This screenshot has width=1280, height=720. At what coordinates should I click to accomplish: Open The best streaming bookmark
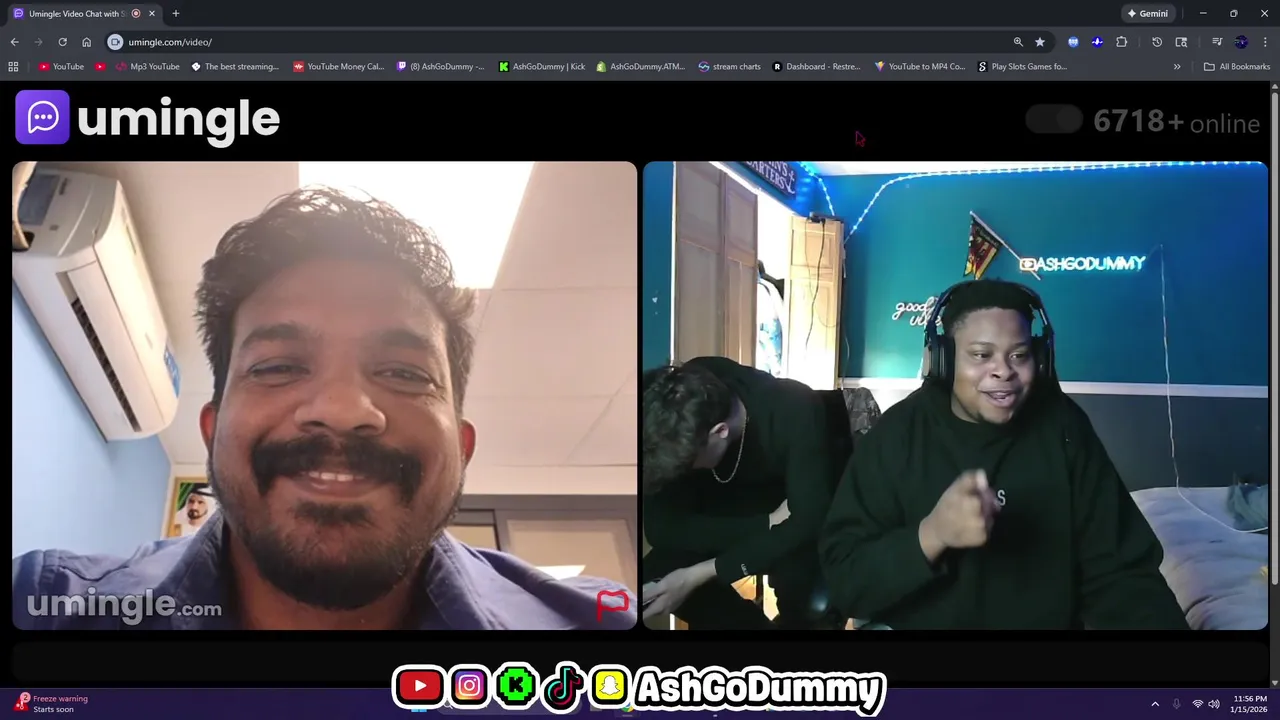235,66
